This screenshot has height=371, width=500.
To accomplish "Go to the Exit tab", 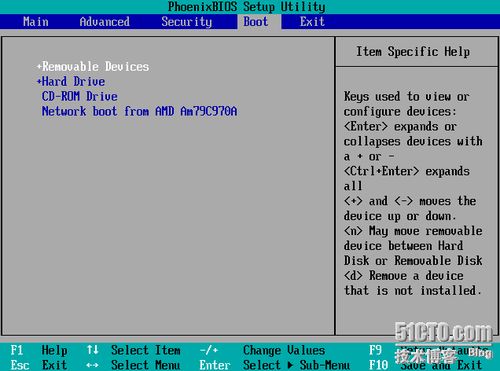I will pos(312,22).
